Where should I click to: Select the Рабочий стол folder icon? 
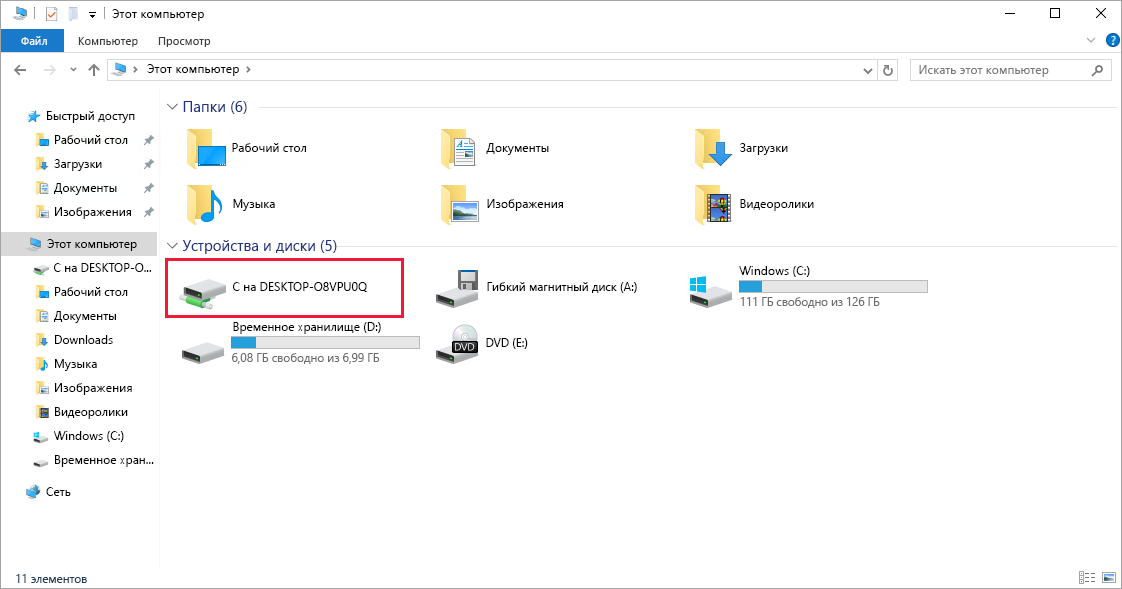[206, 148]
